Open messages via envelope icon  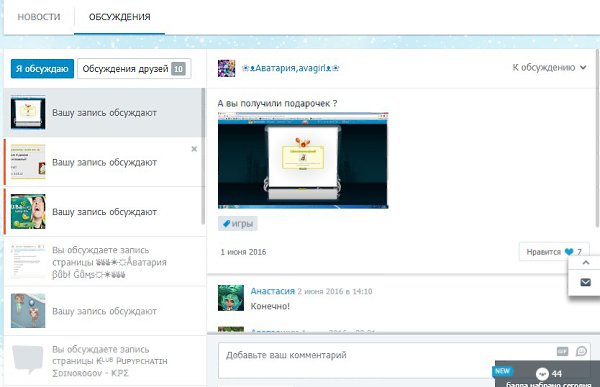coord(585,282)
